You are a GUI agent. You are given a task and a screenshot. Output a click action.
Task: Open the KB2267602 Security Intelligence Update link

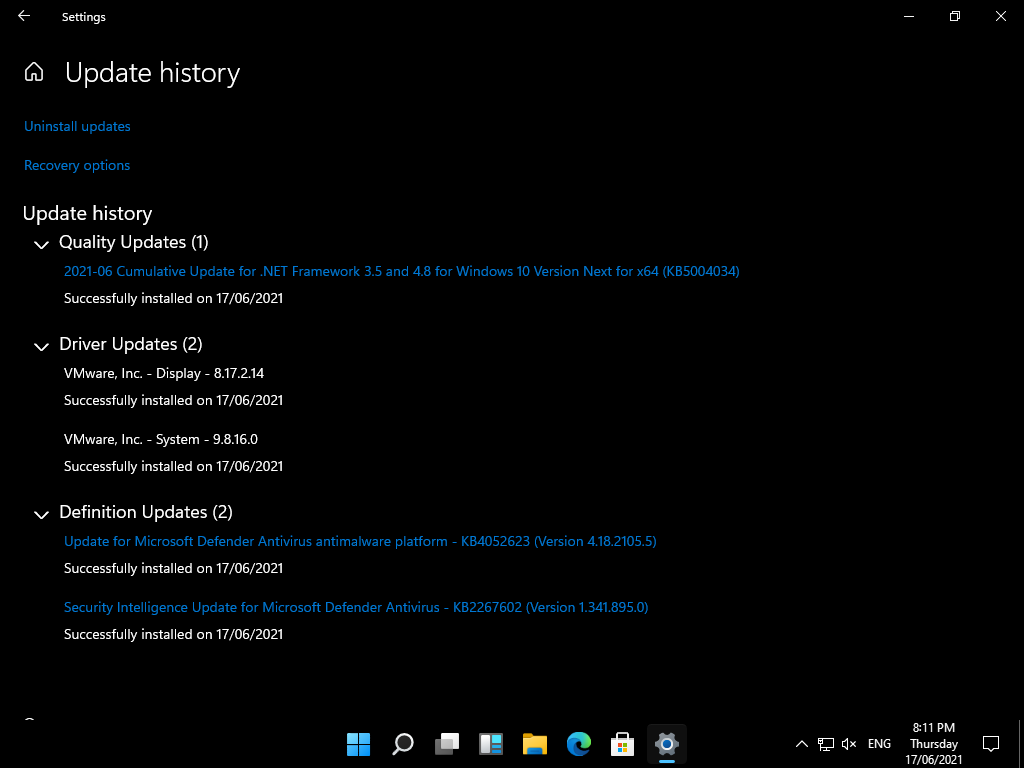coord(356,608)
